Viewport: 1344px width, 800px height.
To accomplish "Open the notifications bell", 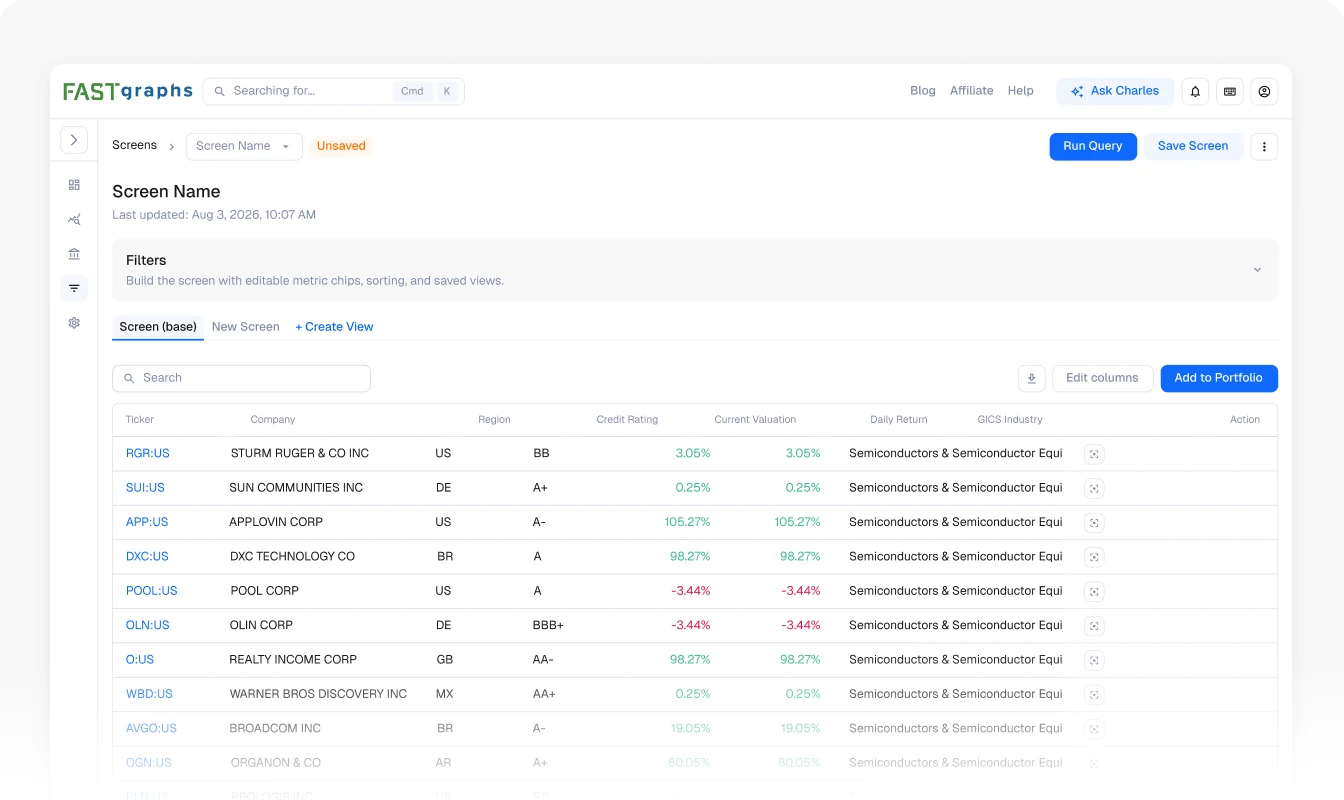I will (x=1195, y=91).
